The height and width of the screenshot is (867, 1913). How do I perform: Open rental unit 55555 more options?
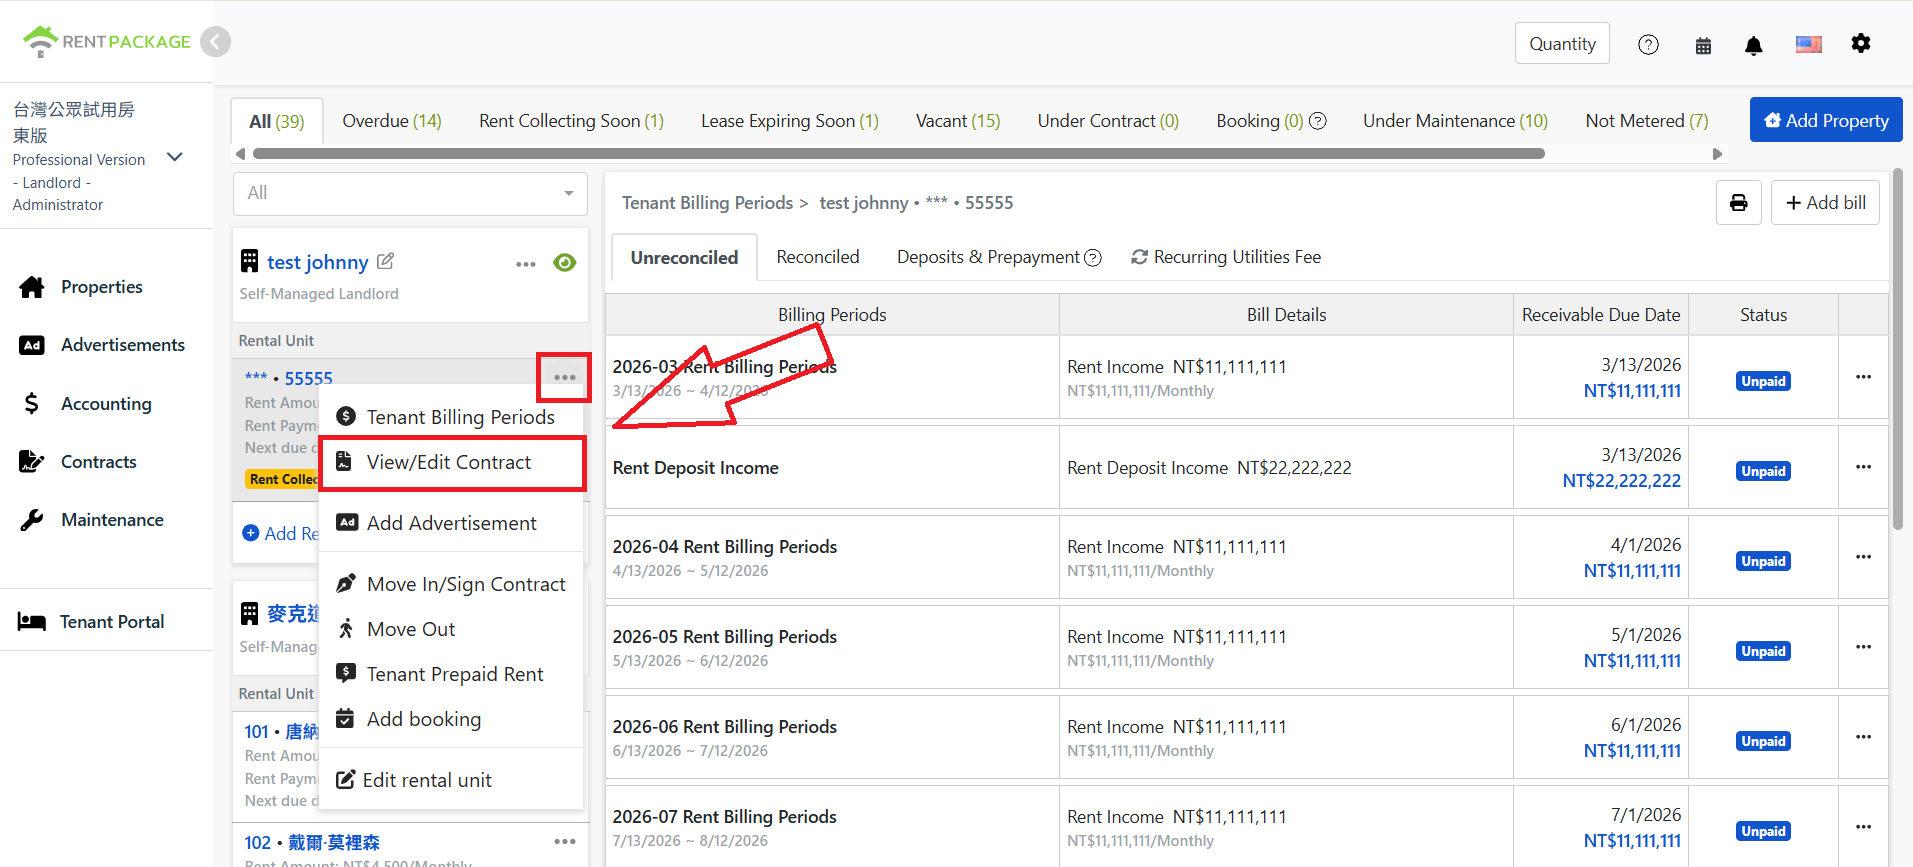(x=564, y=377)
